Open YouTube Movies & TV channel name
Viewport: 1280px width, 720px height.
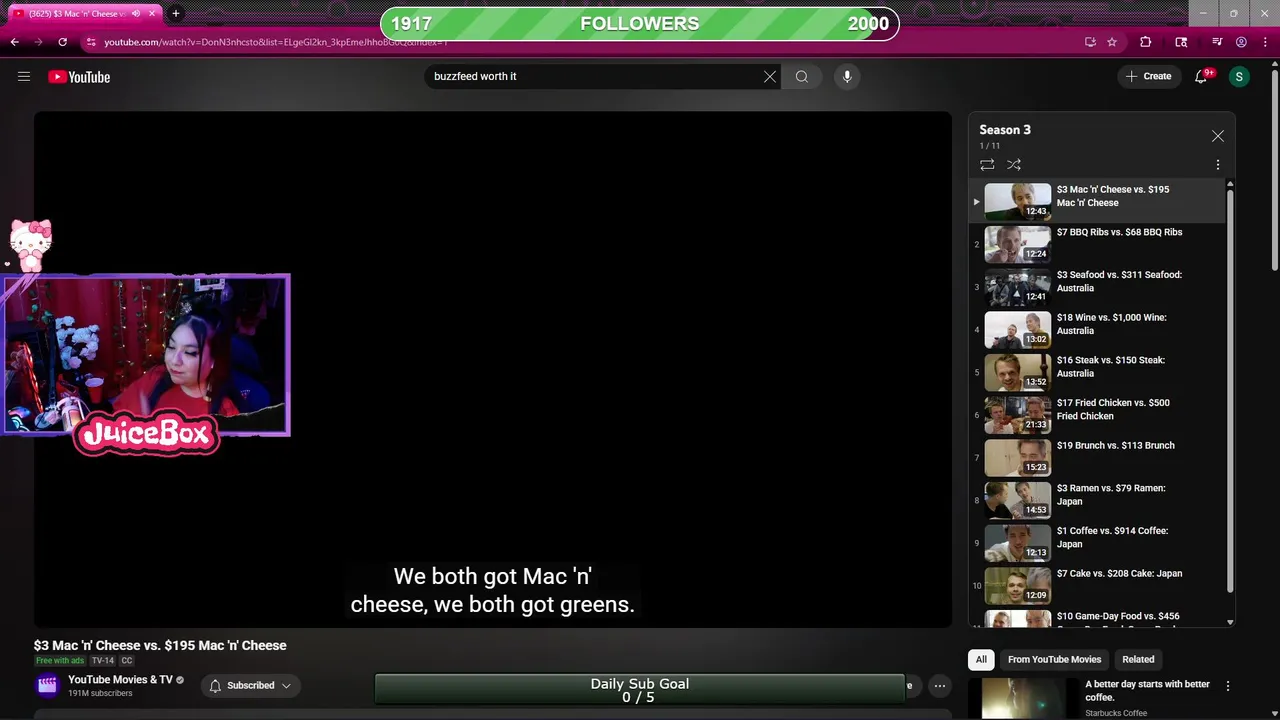pos(120,680)
